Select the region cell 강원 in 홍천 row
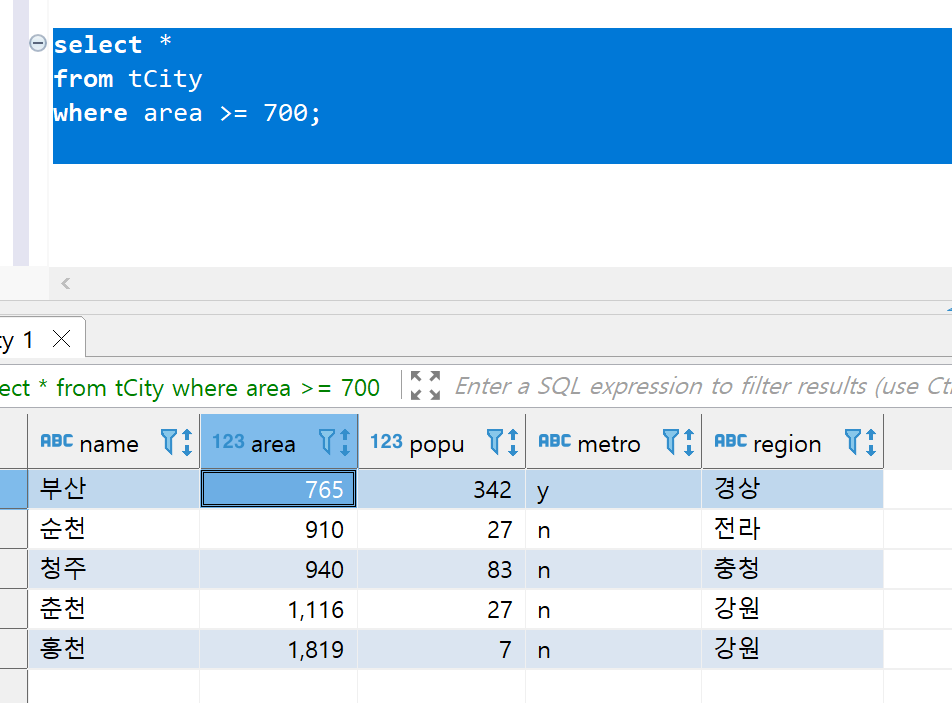This screenshot has width=952, height=703. (792, 649)
